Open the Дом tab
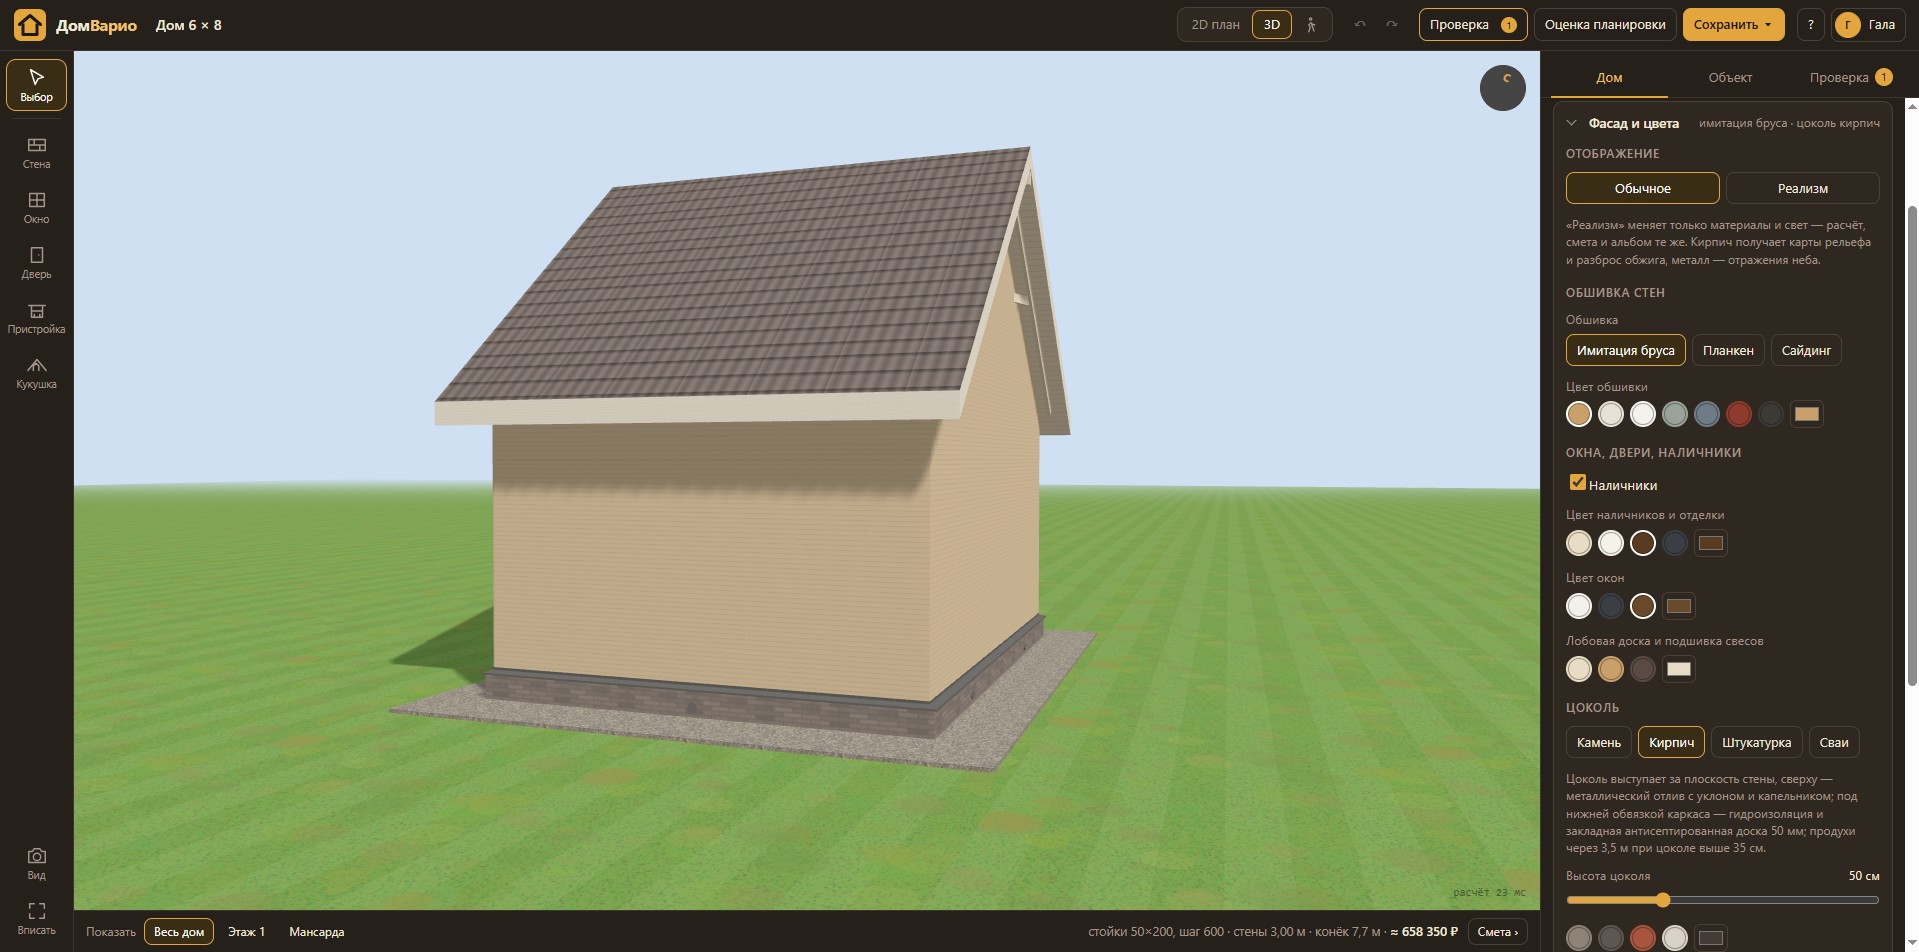Screen dimensions: 1919x952 click(x=1609, y=77)
